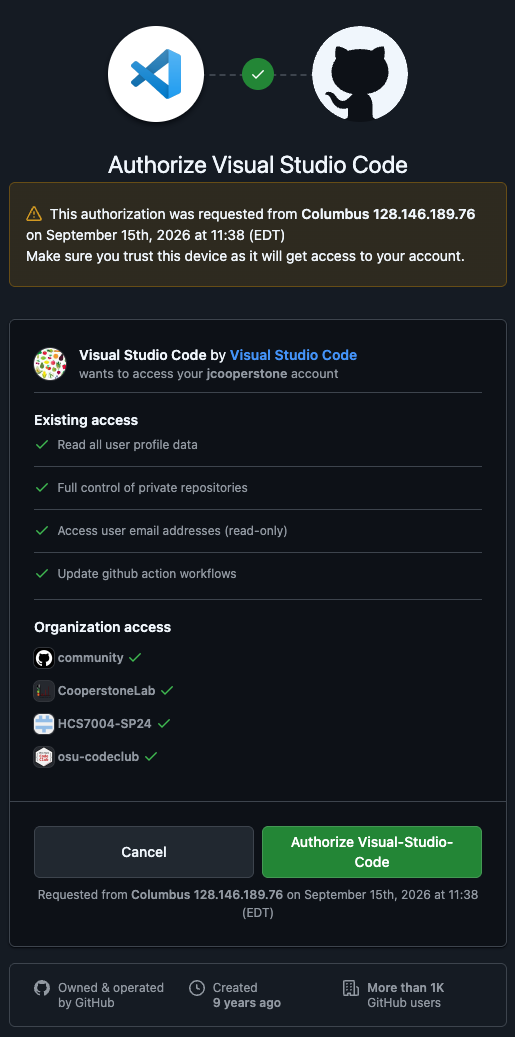Click checkmark beside Full control of private repositories

[42, 487]
